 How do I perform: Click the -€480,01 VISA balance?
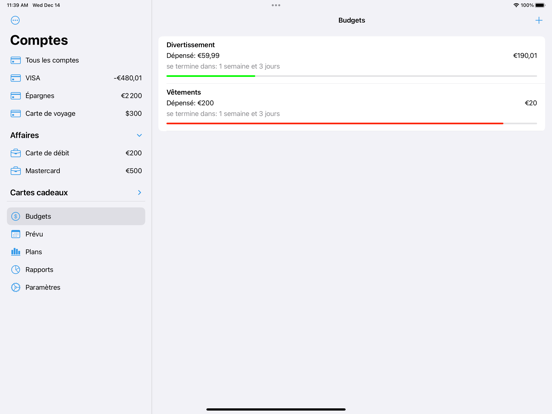tap(128, 78)
